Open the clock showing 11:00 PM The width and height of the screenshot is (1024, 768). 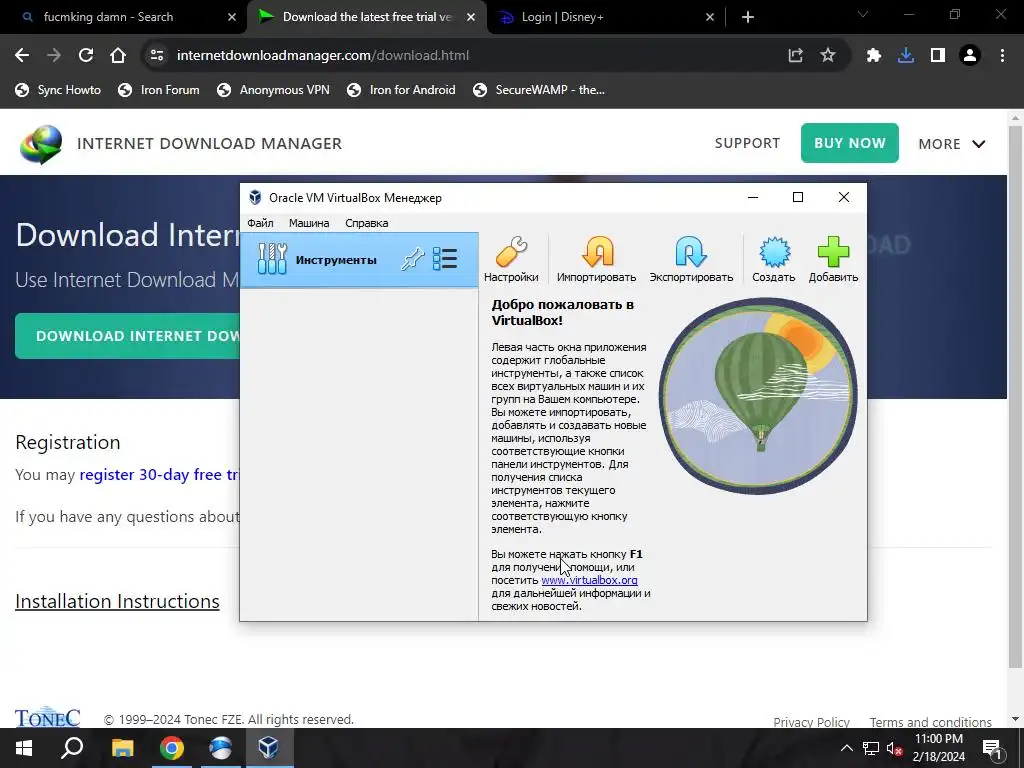[938, 748]
